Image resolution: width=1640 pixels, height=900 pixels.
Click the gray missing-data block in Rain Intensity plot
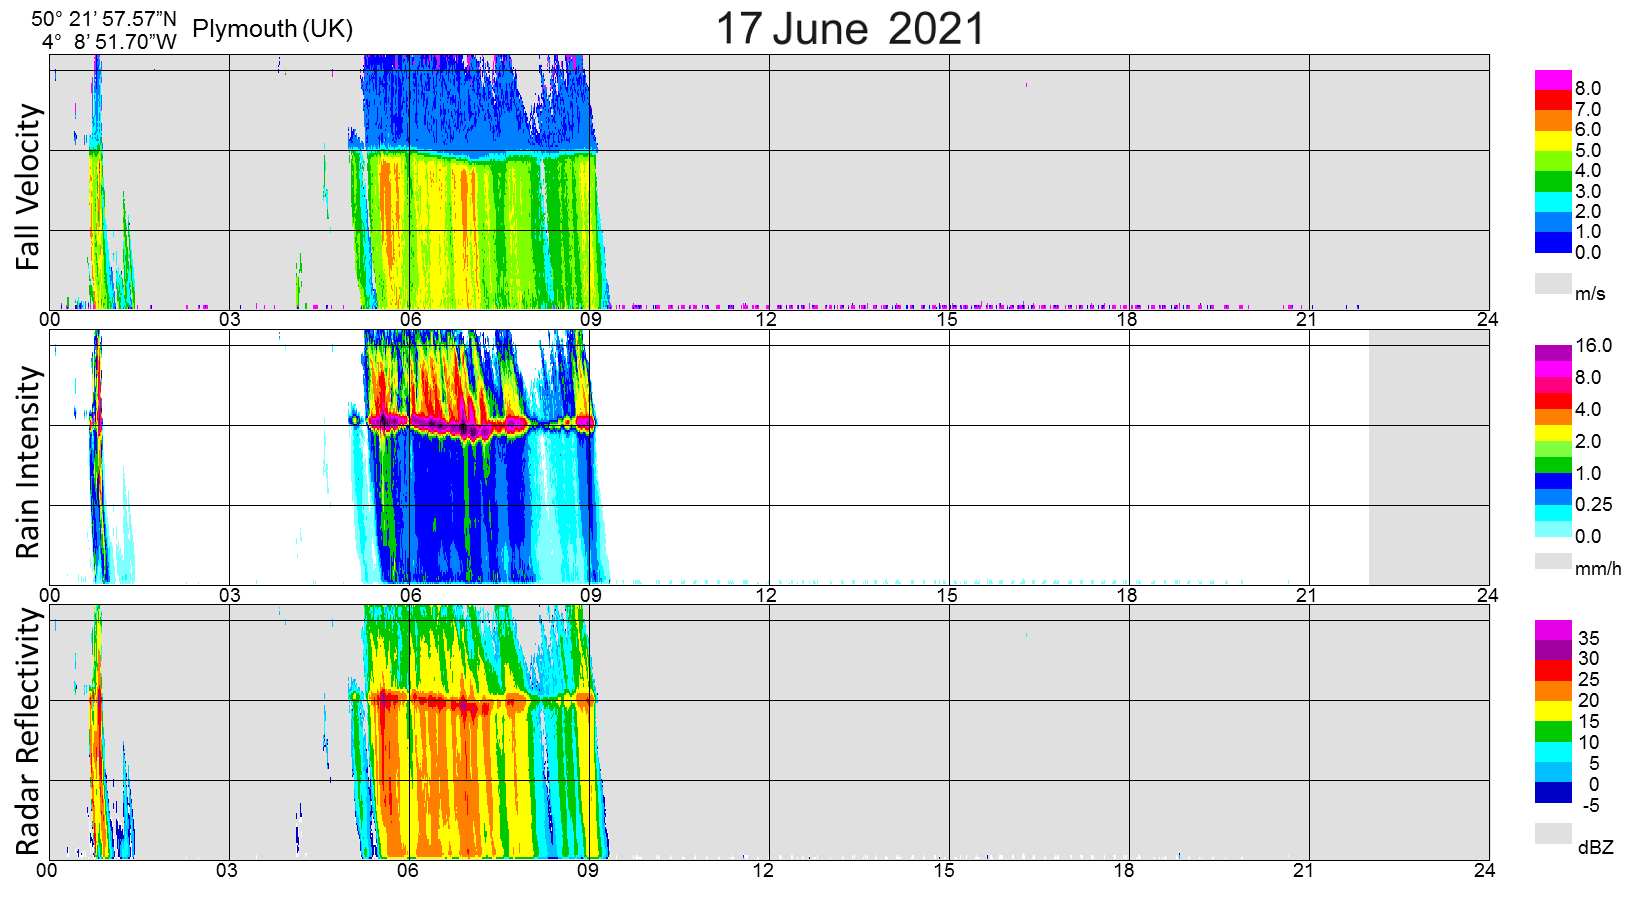tap(1428, 457)
